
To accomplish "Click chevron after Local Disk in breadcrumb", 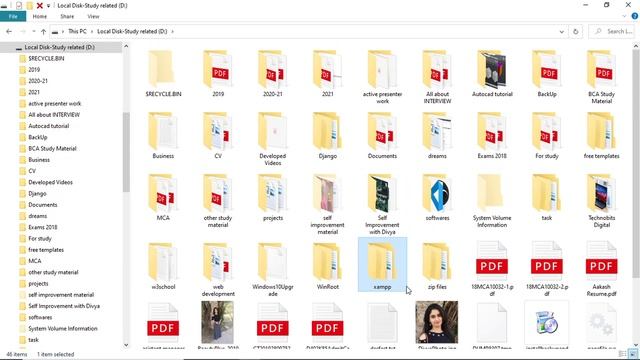I will click(x=173, y=31).
